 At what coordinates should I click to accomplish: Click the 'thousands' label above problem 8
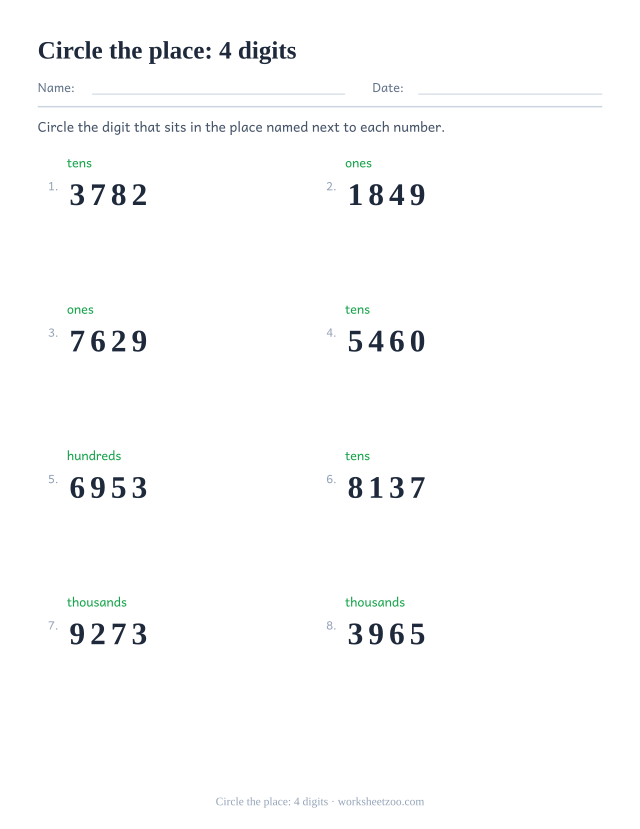coord(375,602)
